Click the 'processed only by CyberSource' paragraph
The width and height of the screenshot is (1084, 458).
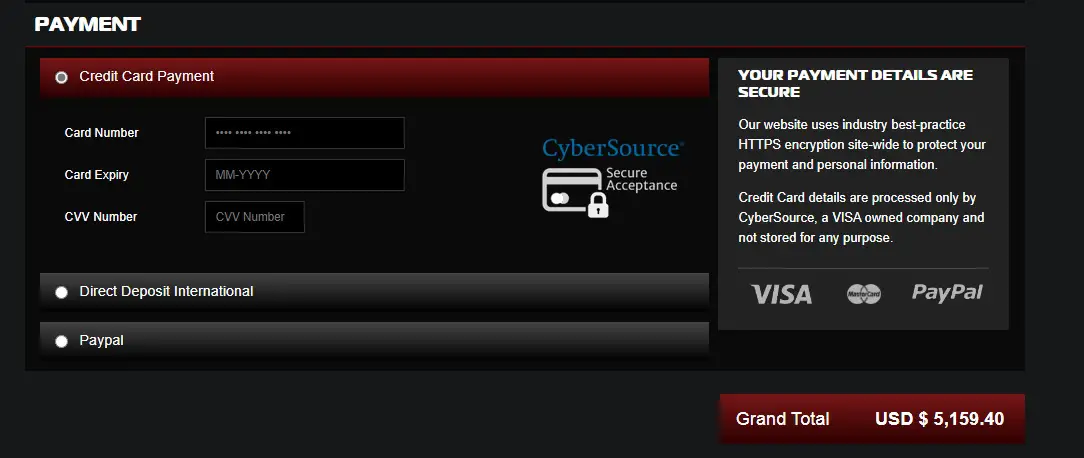click(861, 218)
